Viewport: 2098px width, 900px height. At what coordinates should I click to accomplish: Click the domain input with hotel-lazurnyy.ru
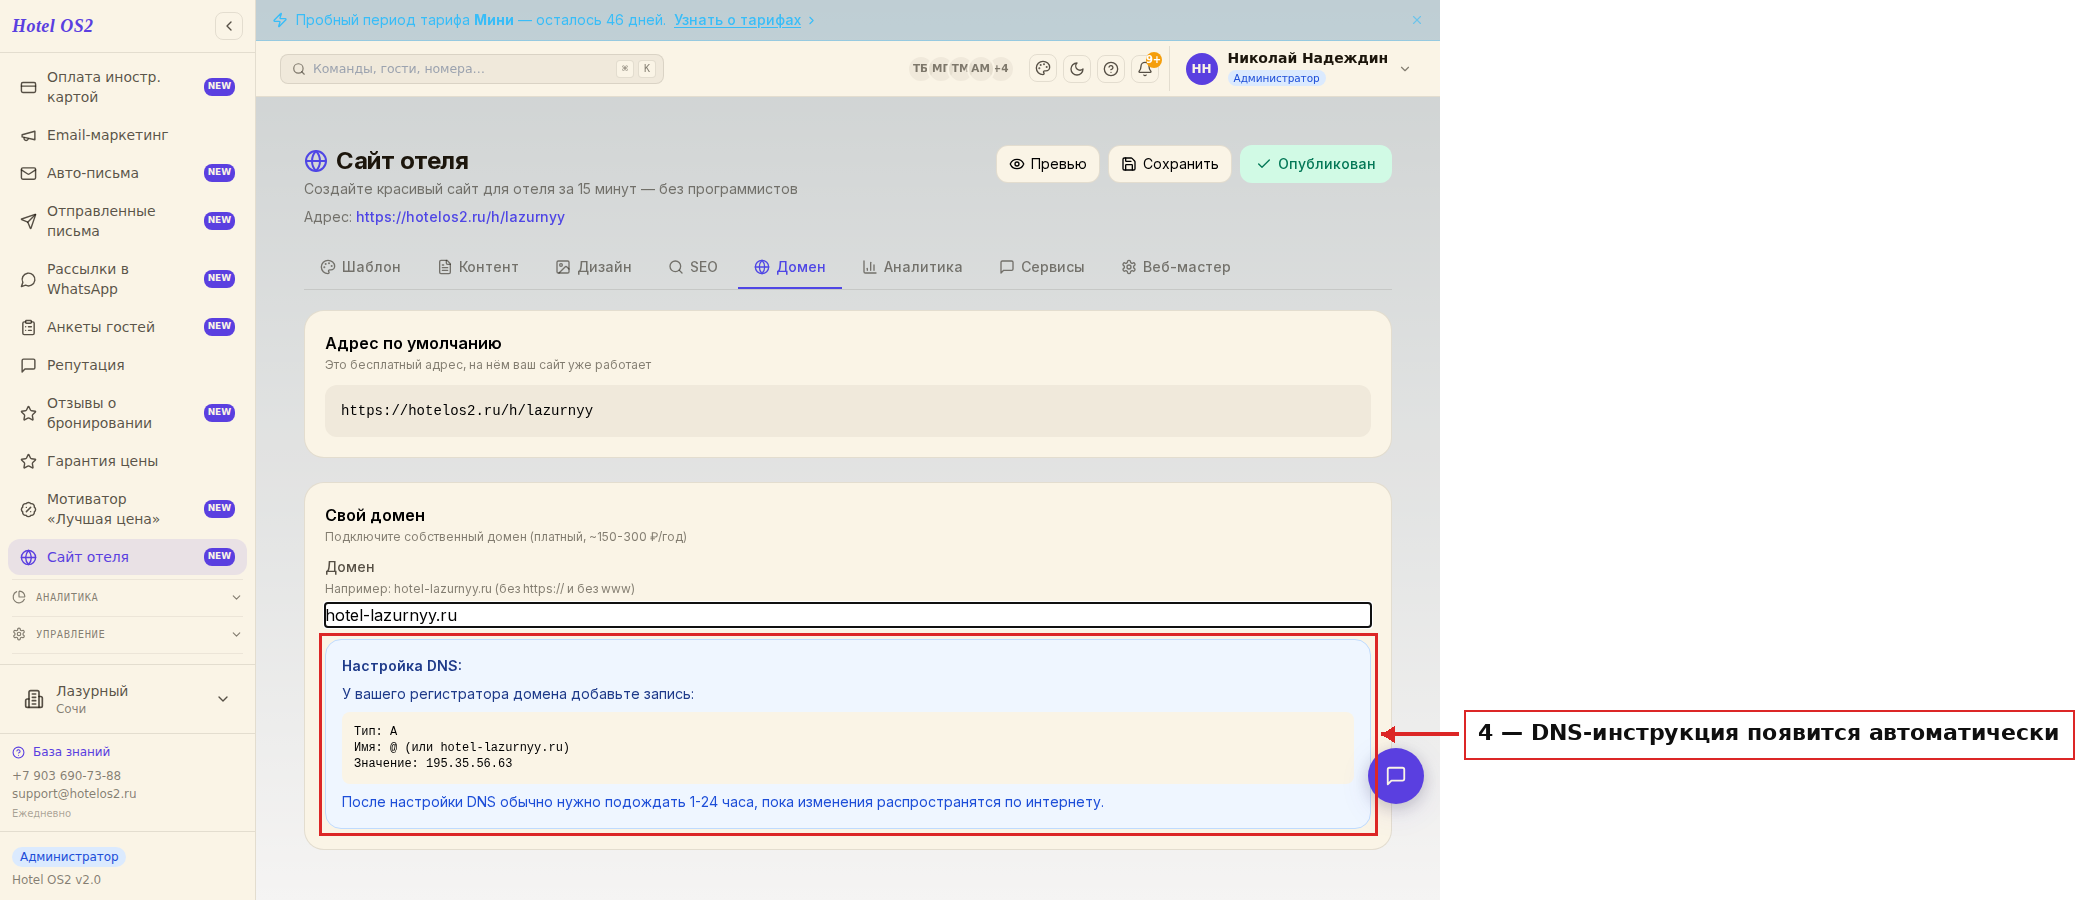(848, 615)
